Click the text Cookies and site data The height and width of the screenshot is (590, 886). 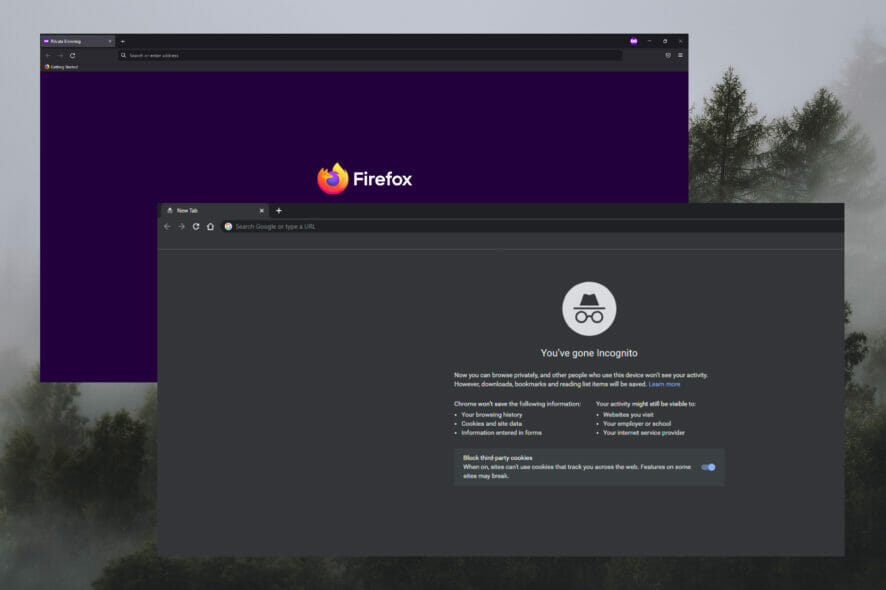(492, 424)
